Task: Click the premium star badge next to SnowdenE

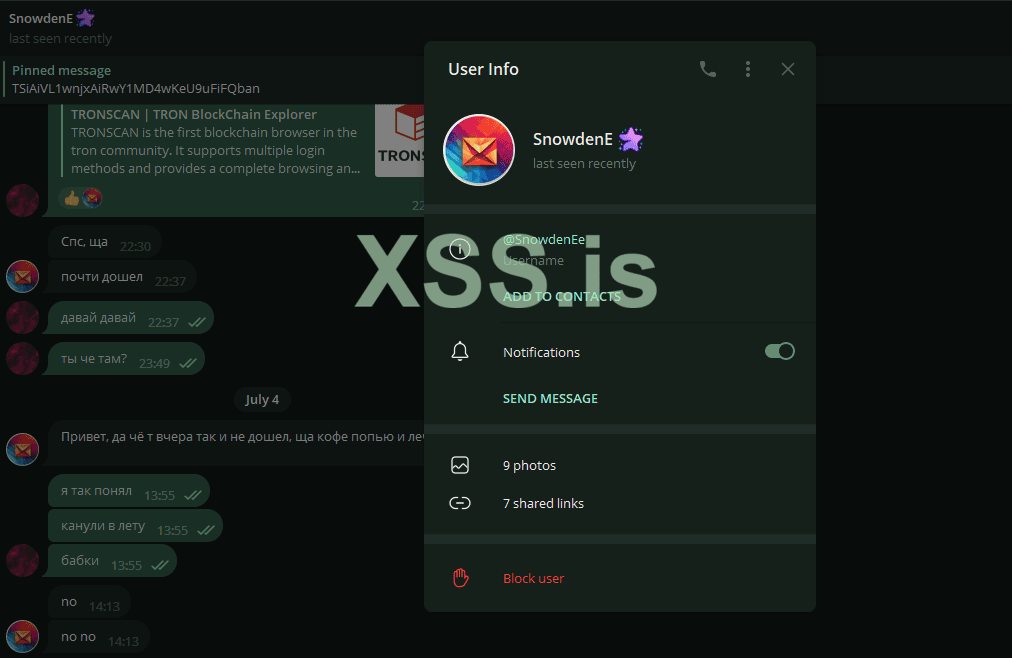Action: pyautogui.click(x=631, y=139)
